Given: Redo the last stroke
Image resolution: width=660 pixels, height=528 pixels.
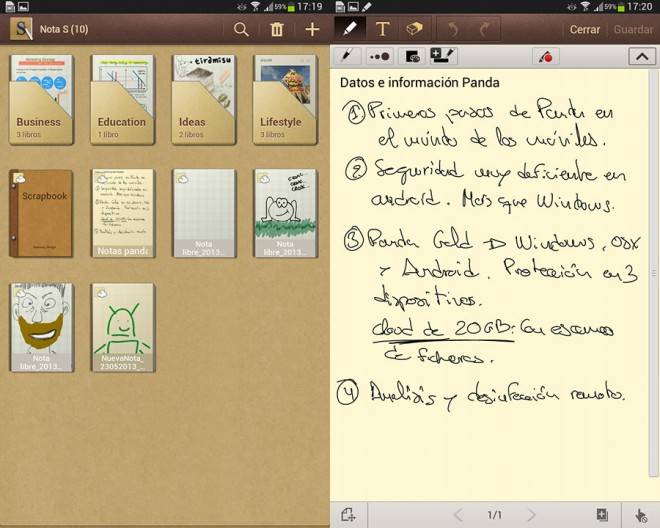Looking at the screenshot, I should (x=485, y=29).
